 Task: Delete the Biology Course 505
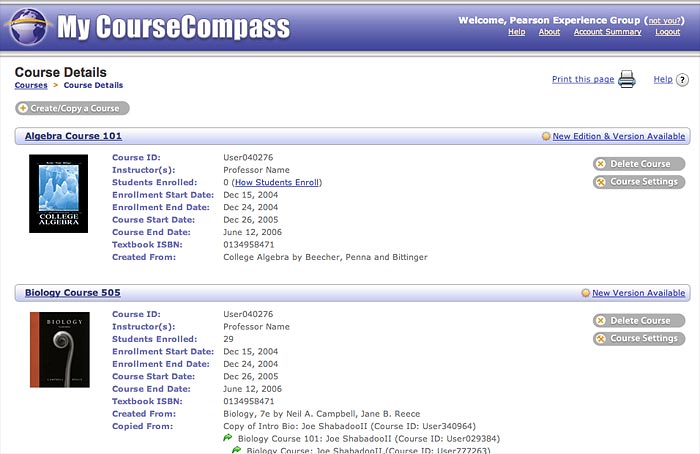(x=639, y=321)
